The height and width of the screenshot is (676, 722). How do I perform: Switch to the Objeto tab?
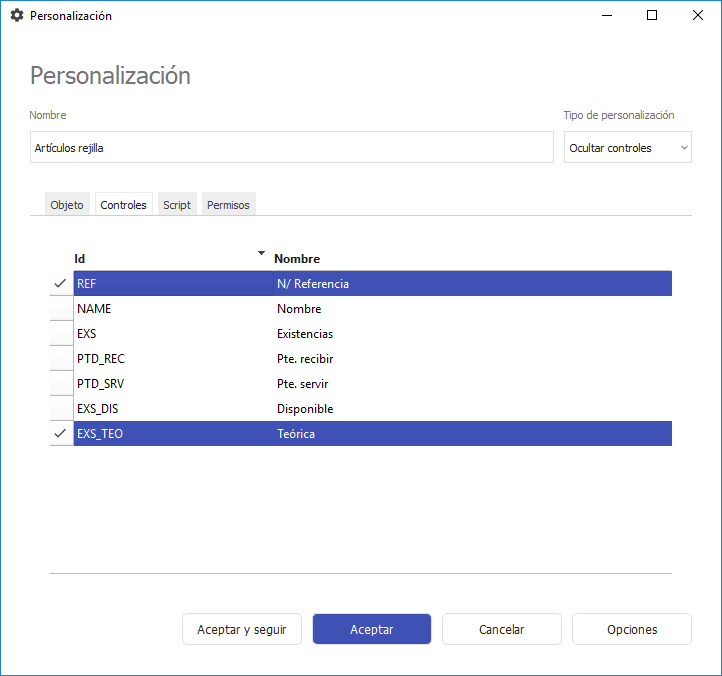[x=67, y=205]
